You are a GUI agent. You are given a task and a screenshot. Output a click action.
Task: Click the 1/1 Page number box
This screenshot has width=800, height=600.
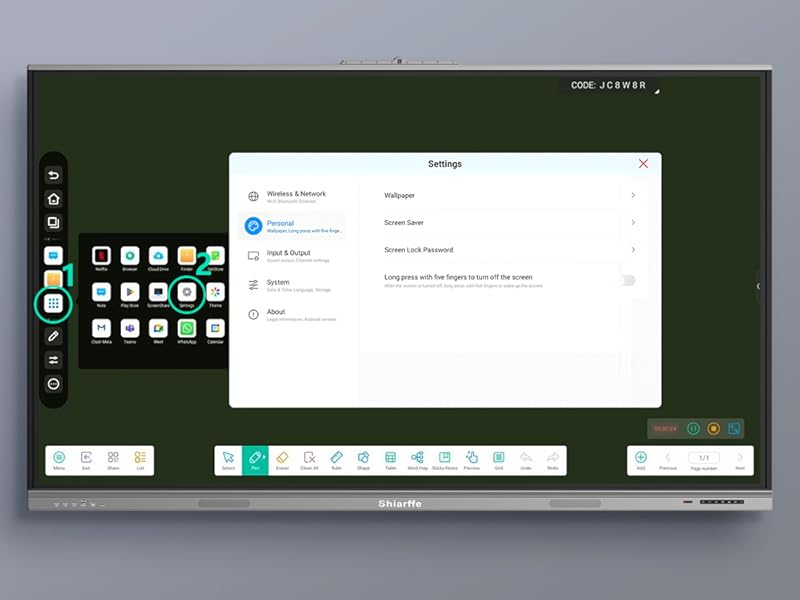coord(704,458)
